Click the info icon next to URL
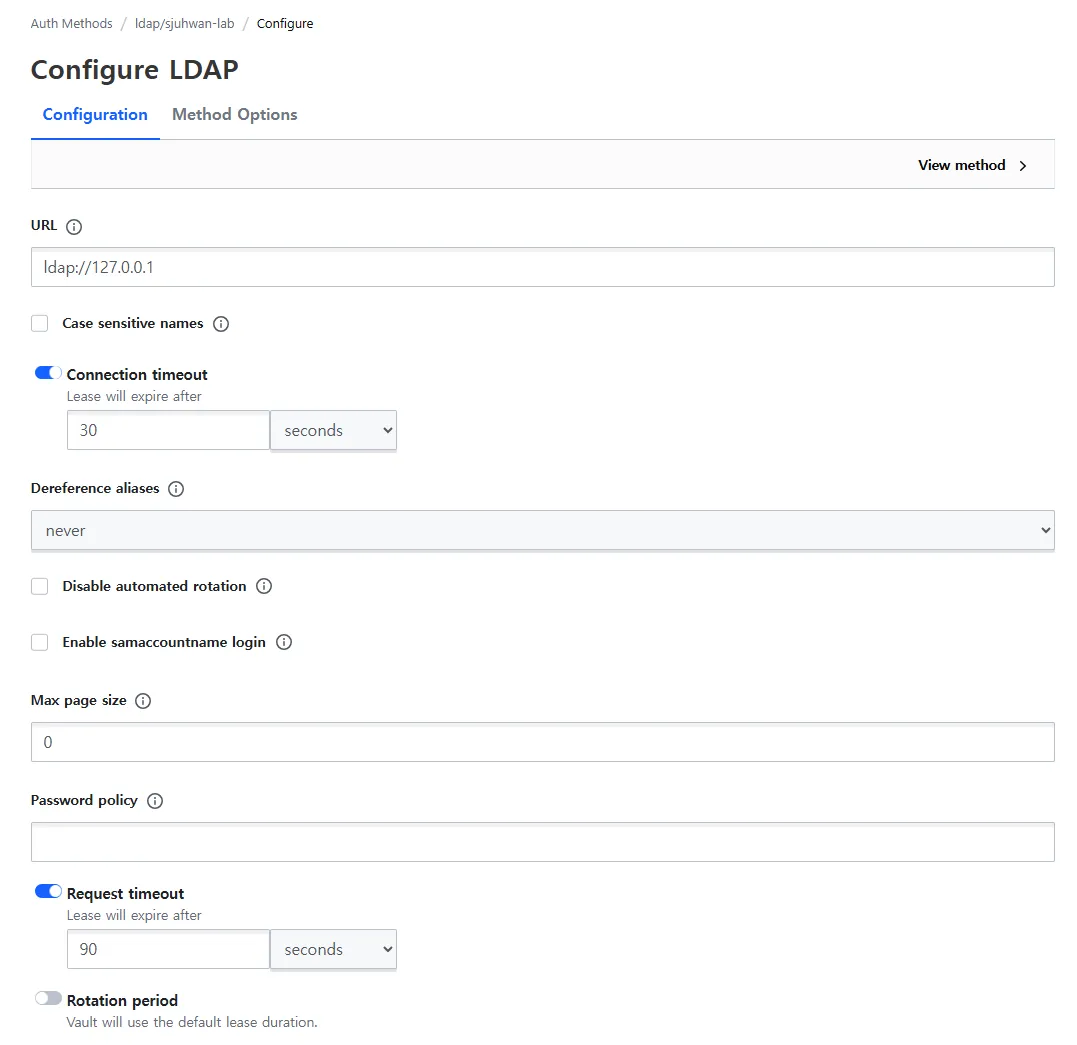1077x1045 pixels. coord(74,227)
